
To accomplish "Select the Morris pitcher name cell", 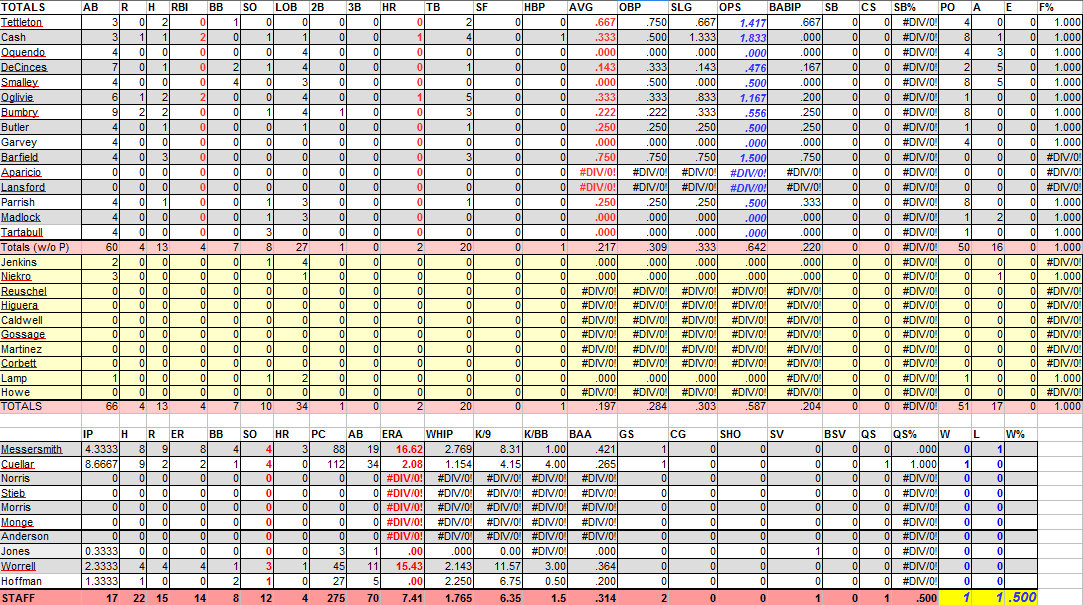I will coord(41,508).
